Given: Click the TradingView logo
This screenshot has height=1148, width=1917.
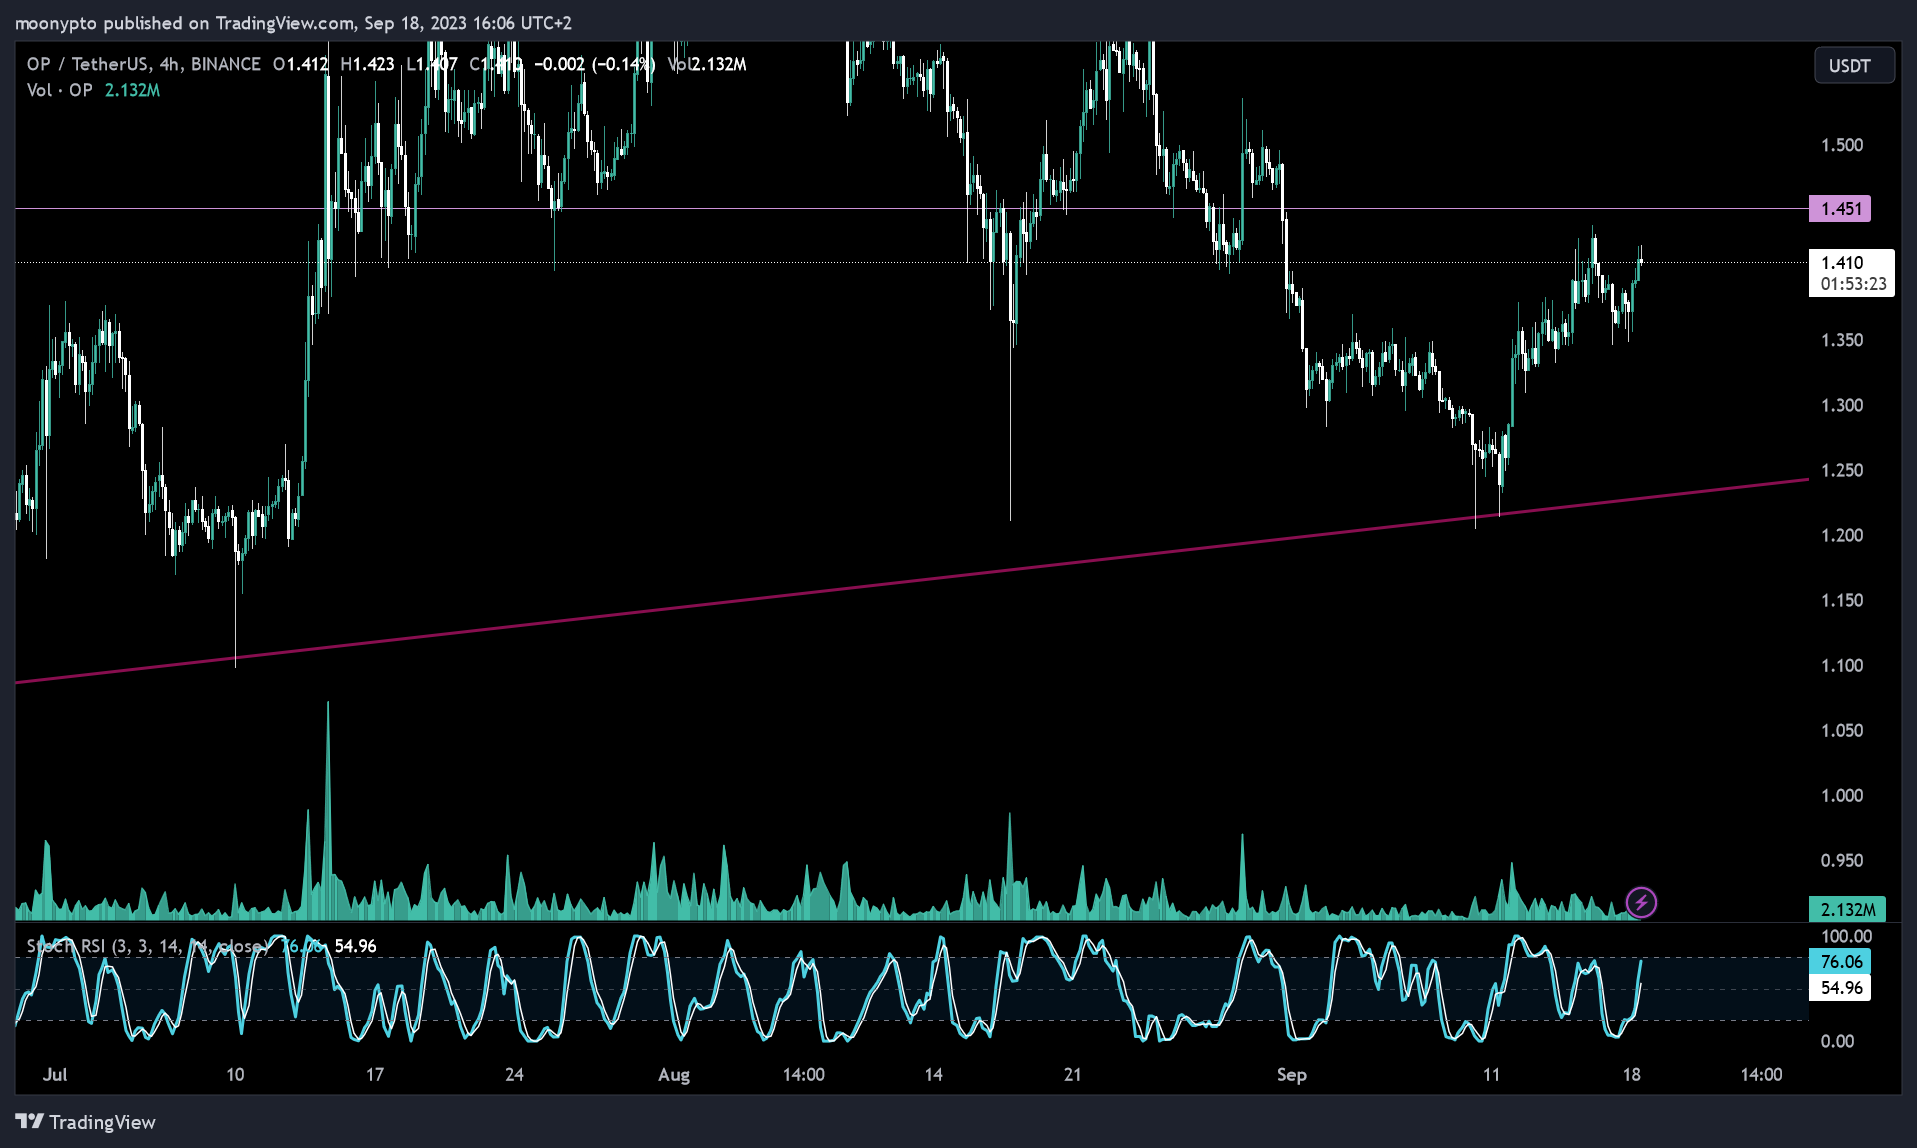Looking at the screenshot, I should coord(86,1122).
